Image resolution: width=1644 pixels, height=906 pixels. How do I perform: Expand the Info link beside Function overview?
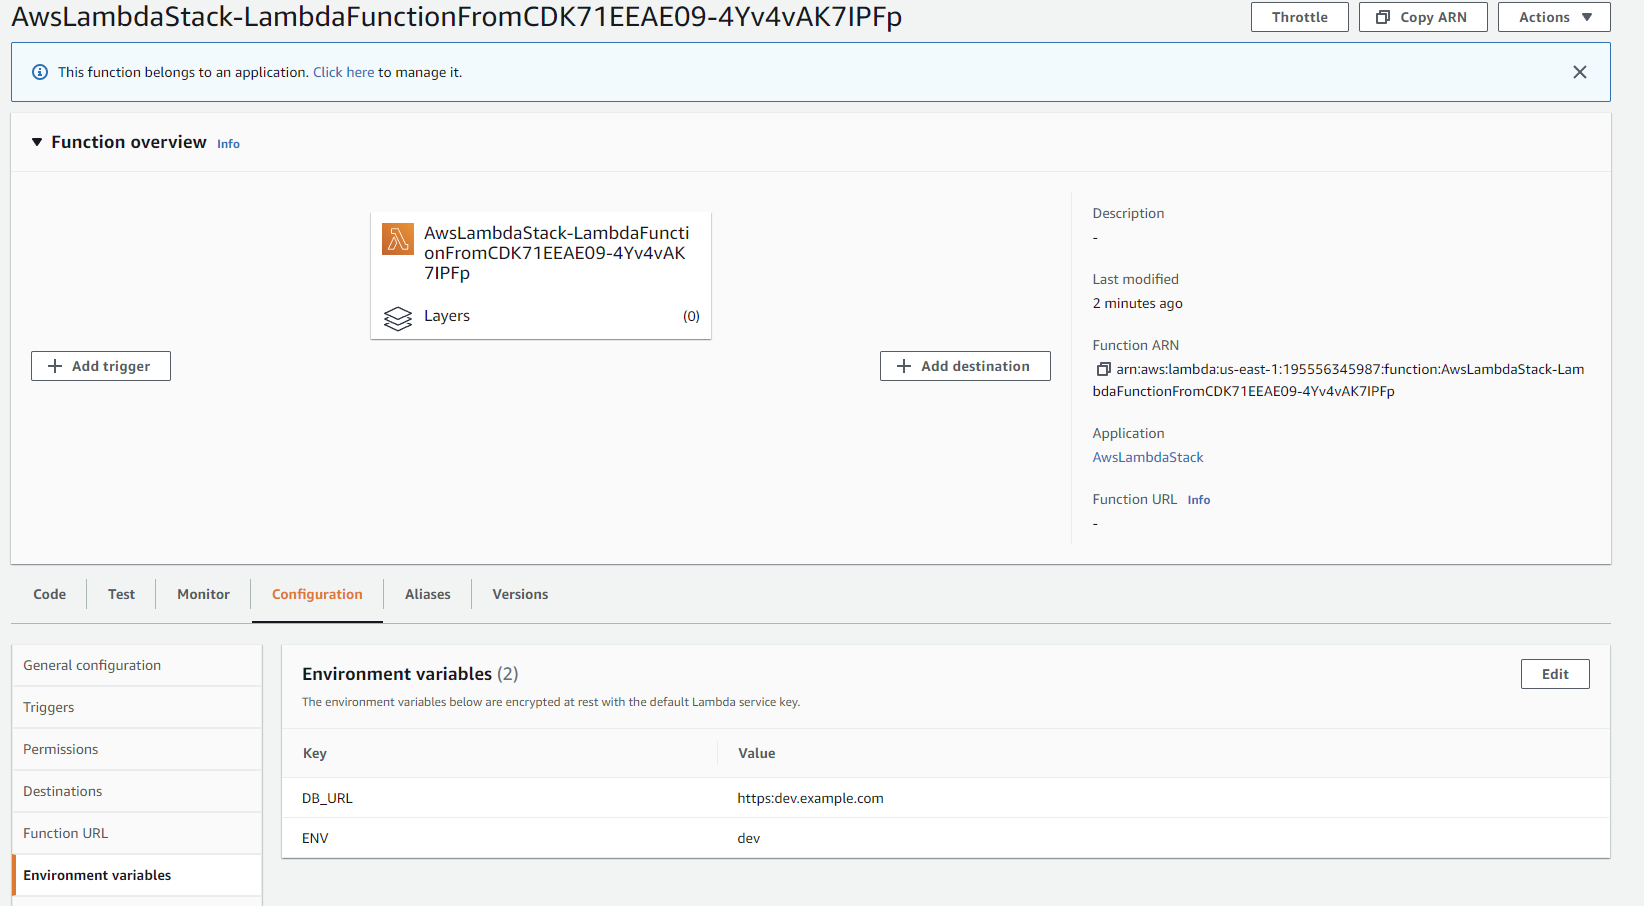click(228, 143)
